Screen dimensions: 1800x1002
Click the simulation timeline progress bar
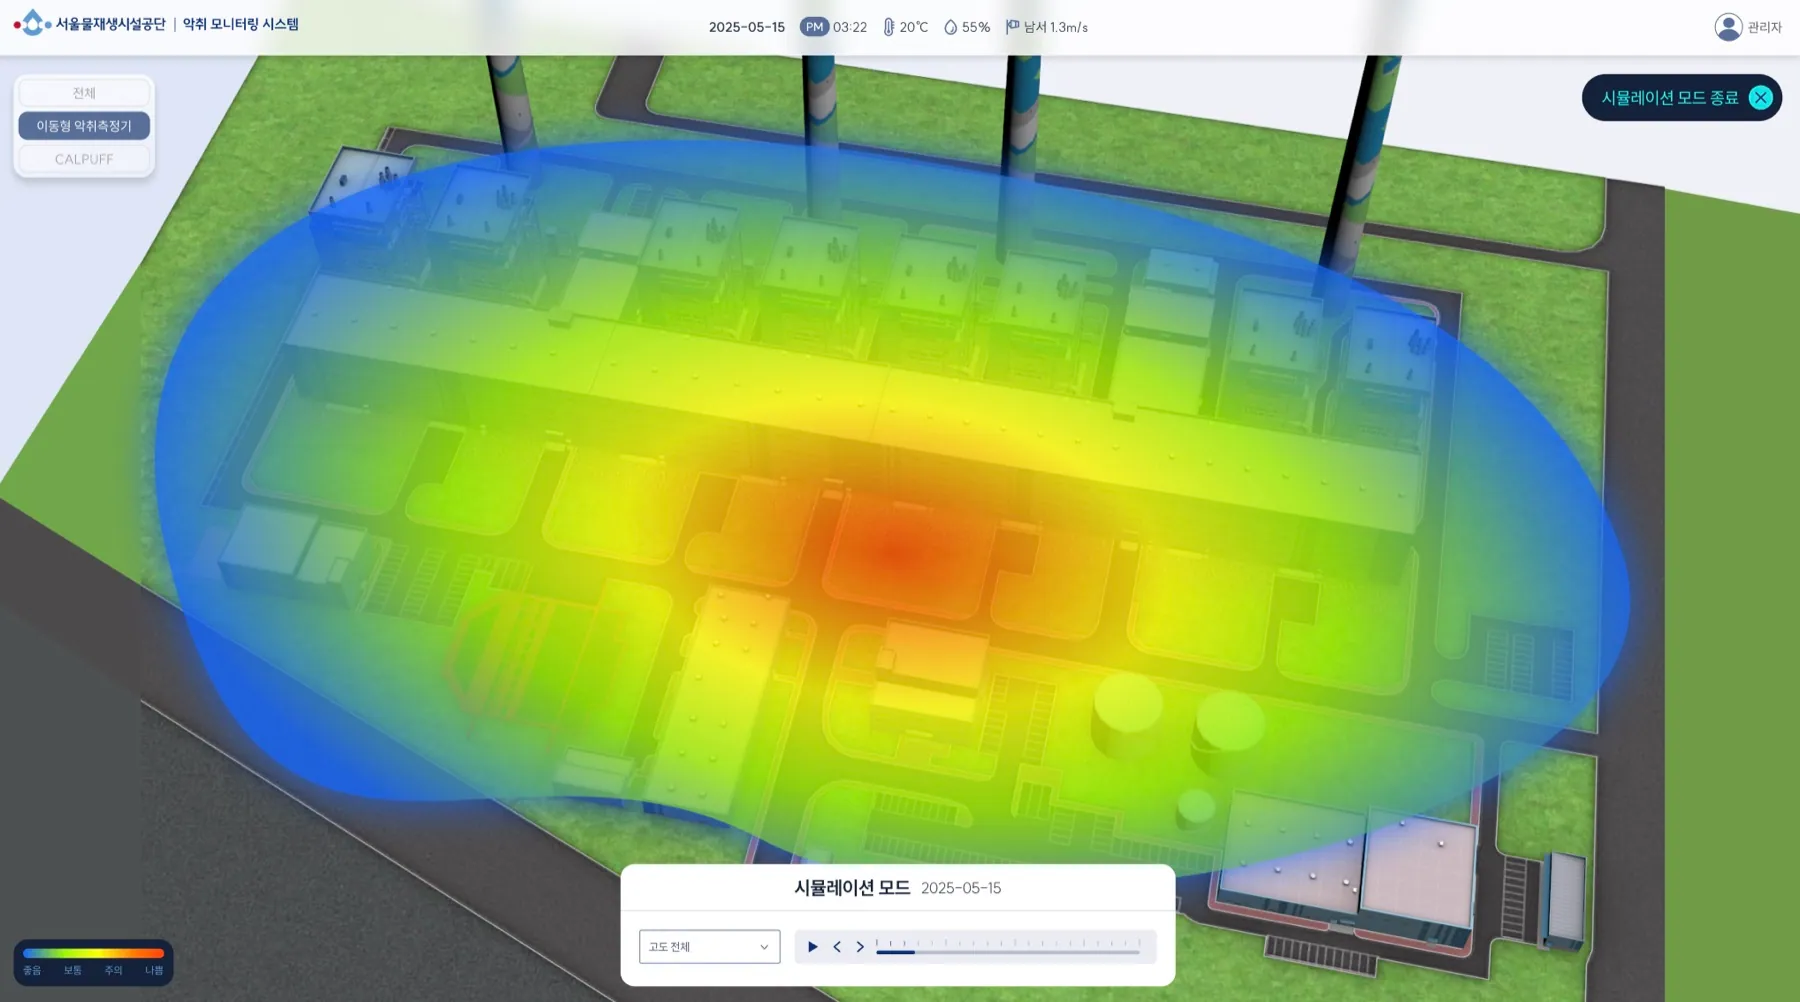pos(1008,952)
